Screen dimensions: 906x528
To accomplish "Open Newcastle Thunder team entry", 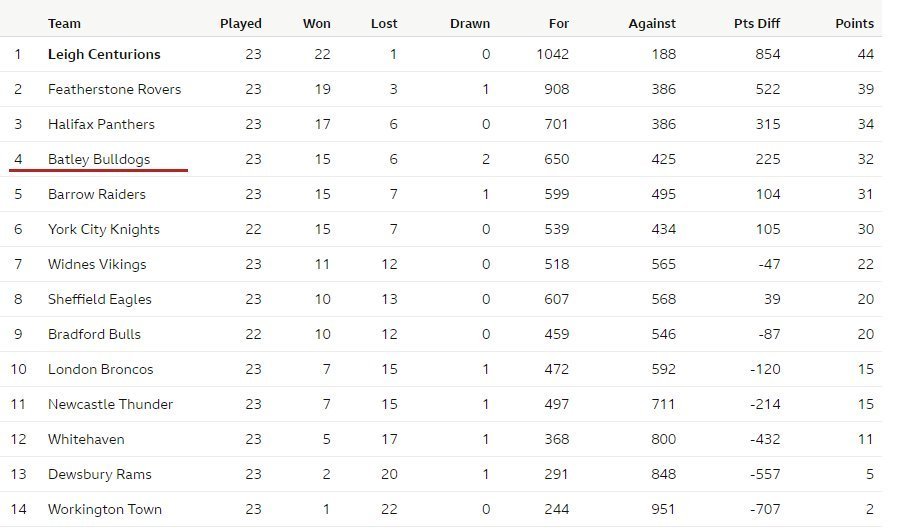I will pyautogui.click(x=110, y=404).
